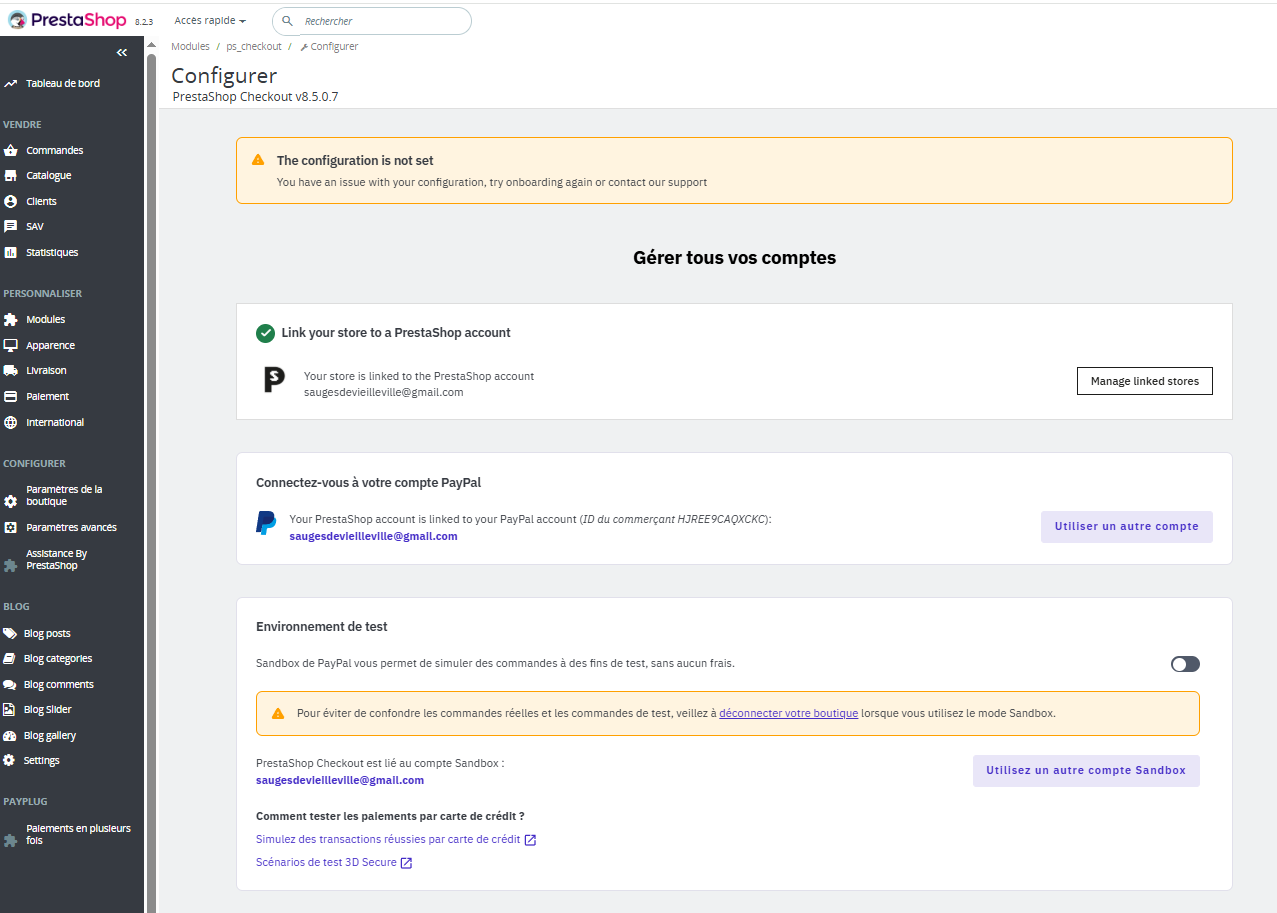Viewport: 1277px width, 913px height.
Task: Open Paramètres avancés menu
Action: [x=71, y=528]
